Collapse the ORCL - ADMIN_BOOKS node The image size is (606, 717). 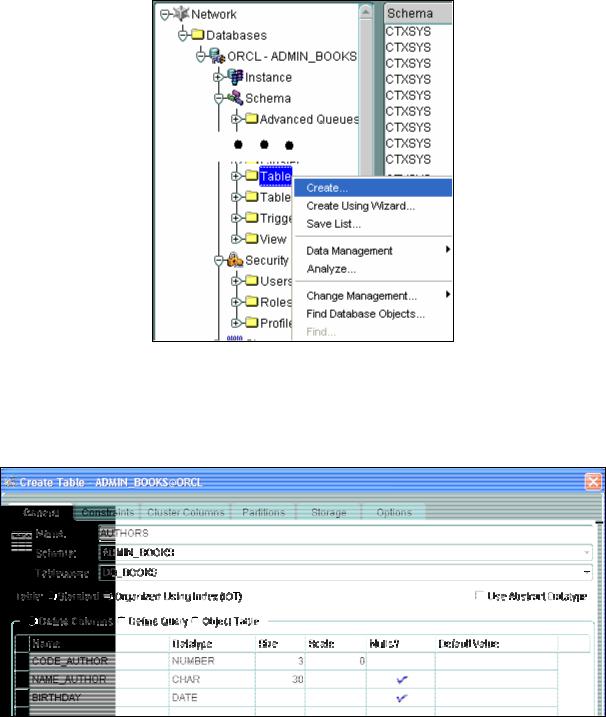[200, 56]
